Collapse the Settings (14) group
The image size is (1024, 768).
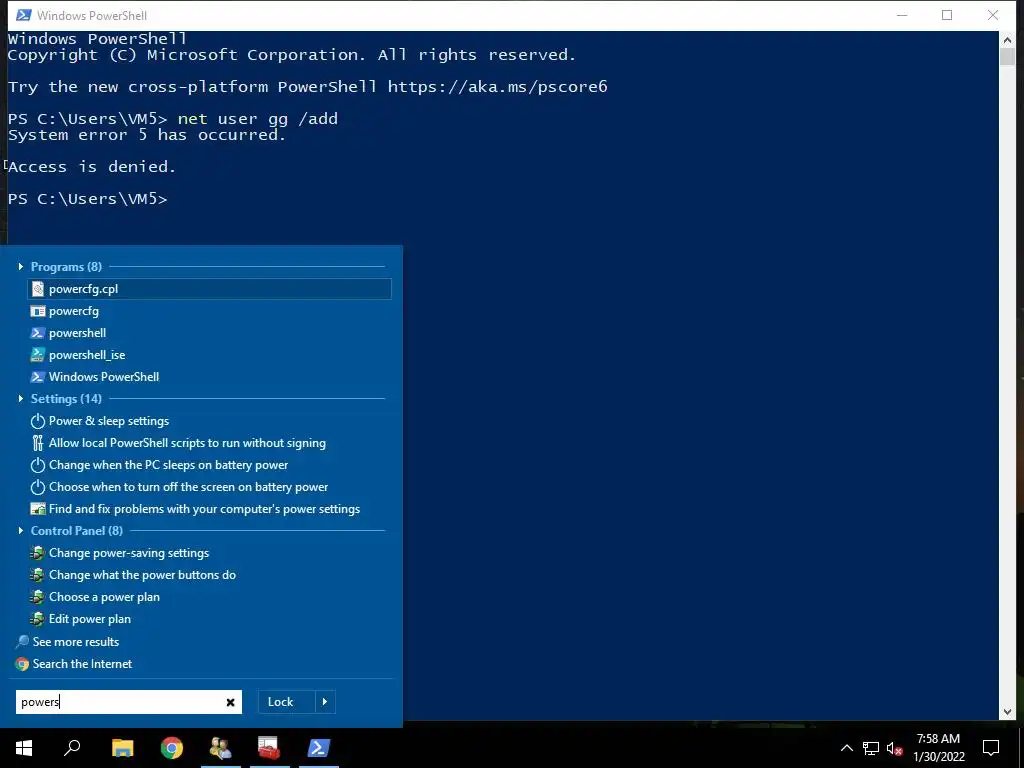21,398
